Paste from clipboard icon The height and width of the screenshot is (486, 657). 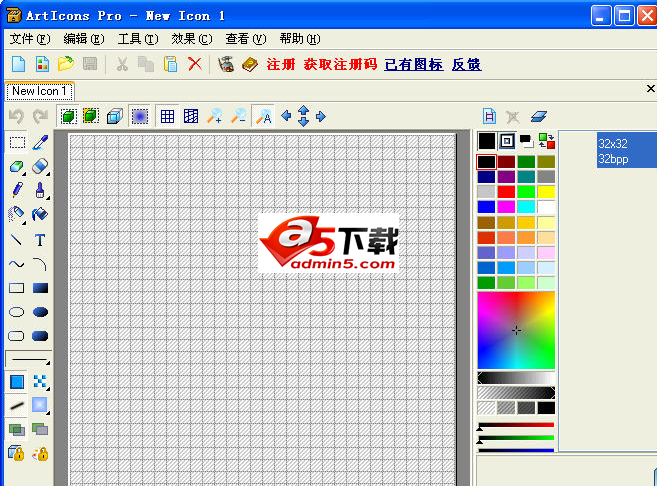(170, 64)
